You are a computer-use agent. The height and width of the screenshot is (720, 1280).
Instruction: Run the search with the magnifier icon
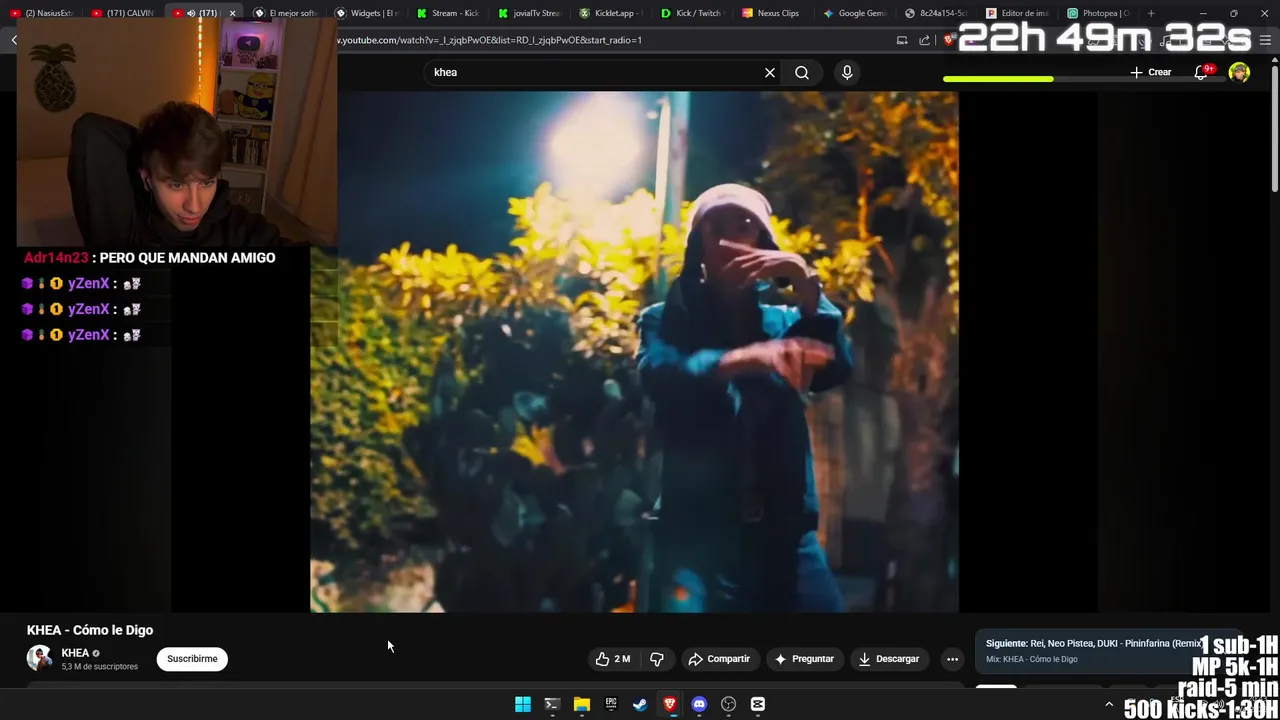click(802, 72)
